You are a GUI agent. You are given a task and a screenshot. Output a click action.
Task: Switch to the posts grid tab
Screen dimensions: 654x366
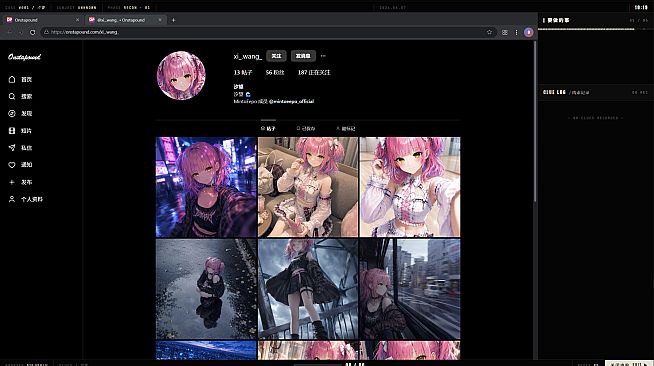click(x=268, y=128)
